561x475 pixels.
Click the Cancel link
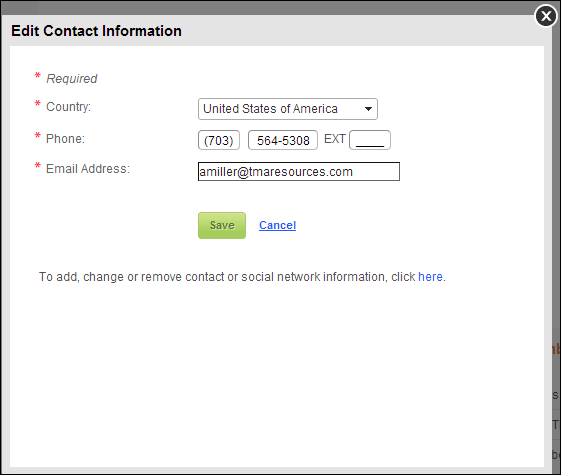(277, 225)
